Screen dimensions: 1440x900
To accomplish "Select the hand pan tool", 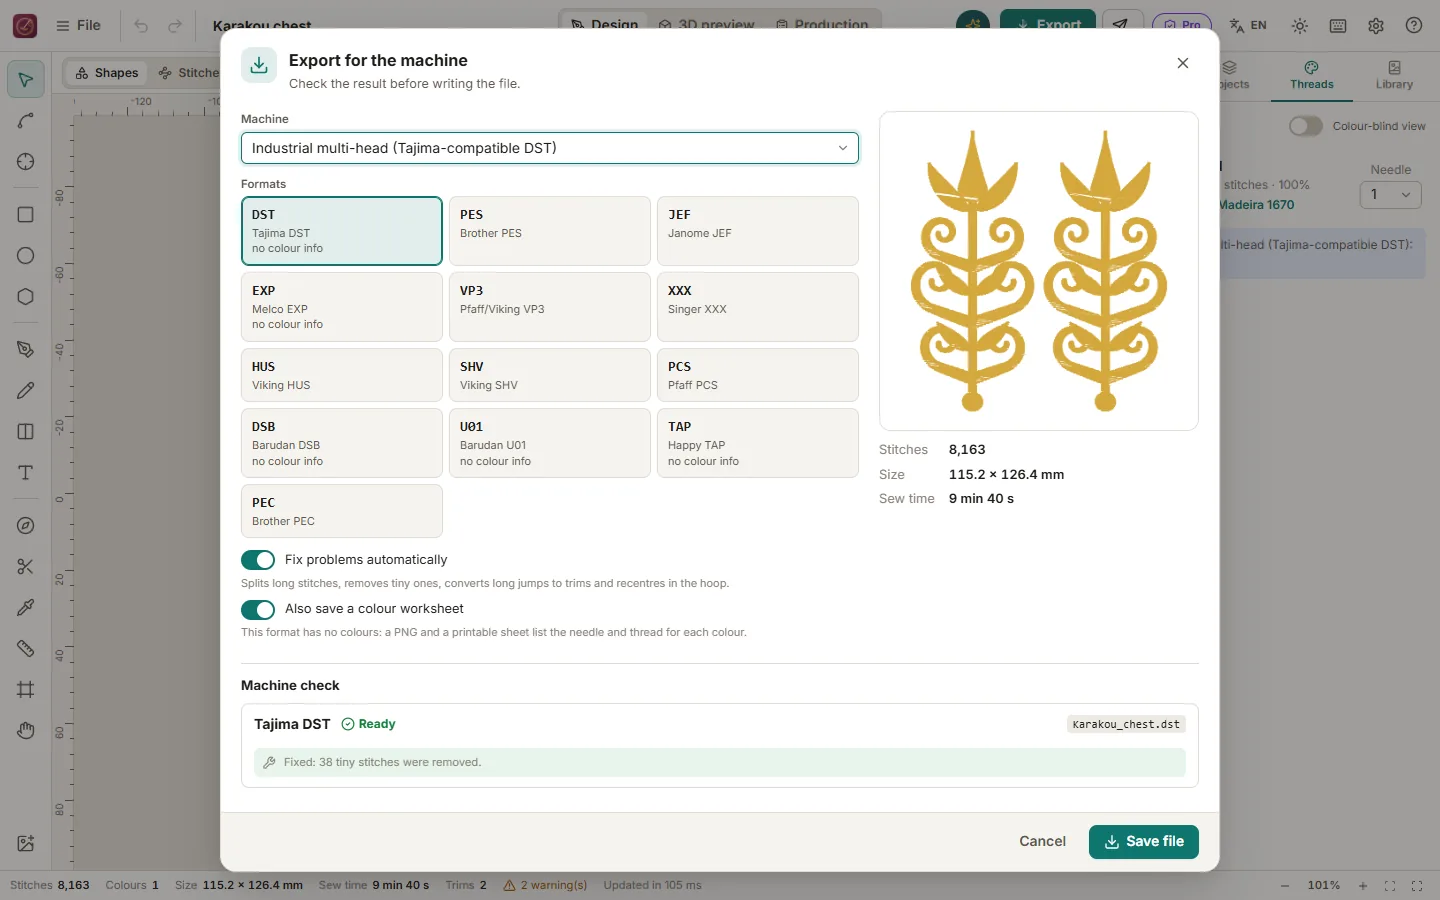I will pyautogui.click(x=26, y=731).
